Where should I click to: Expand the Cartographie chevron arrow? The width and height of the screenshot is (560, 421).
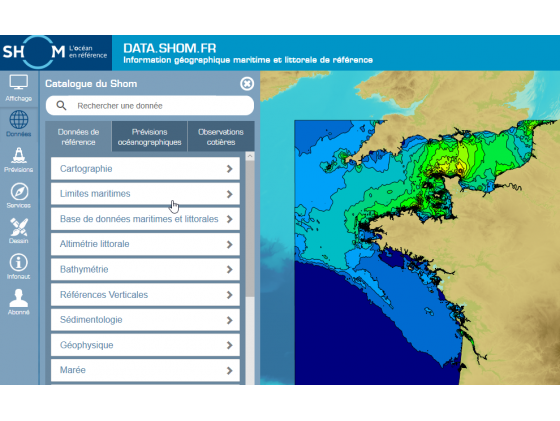230,169
